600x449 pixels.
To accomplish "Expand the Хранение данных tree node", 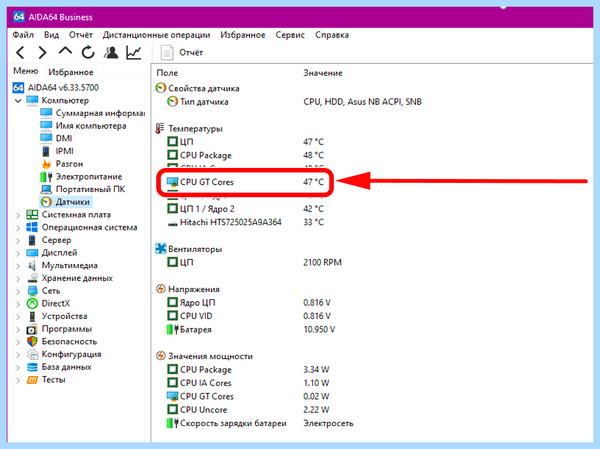I will pyautogui.click(x=18, y=278).
